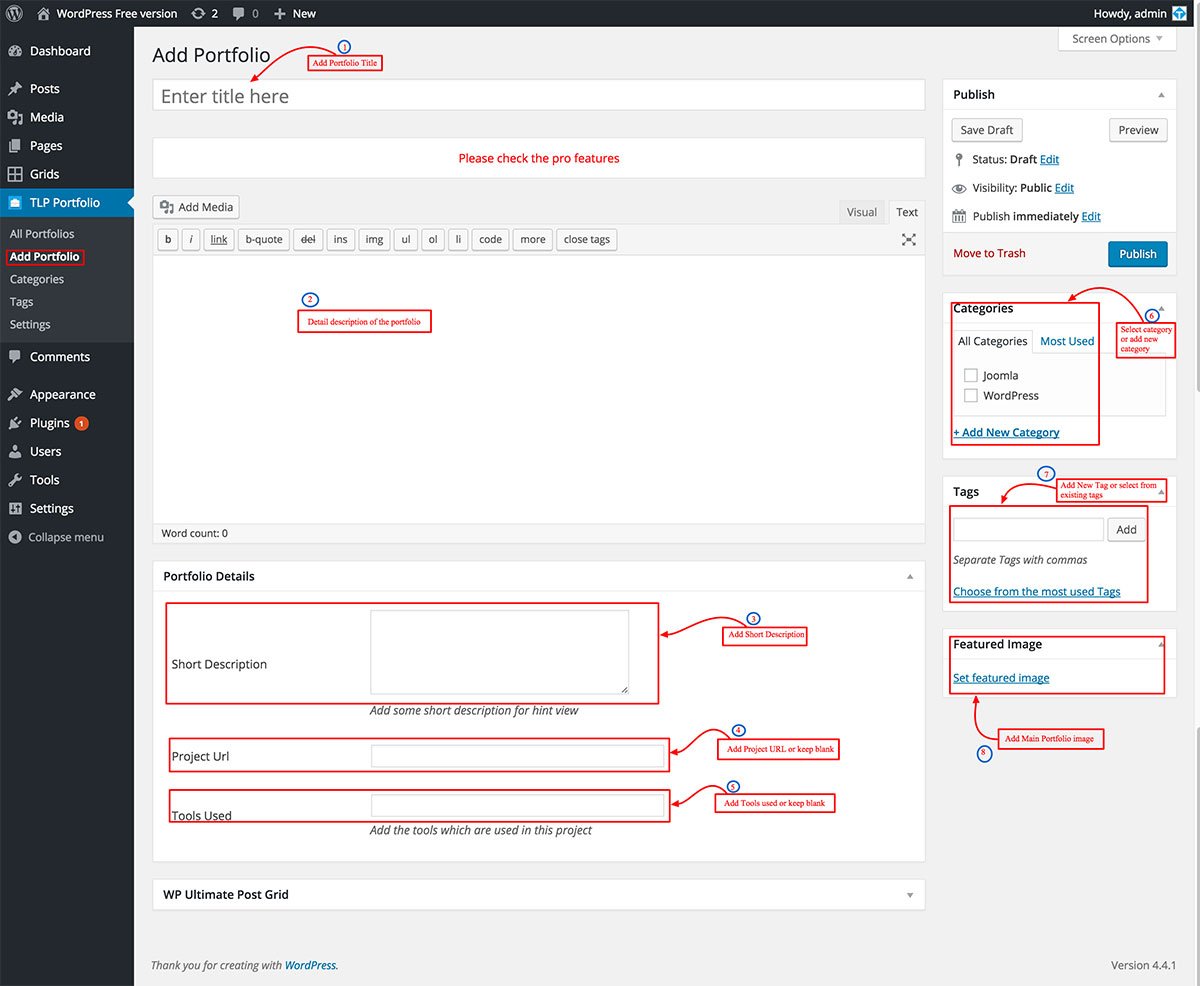The height and width of the screenshot is (986, 1200).
Task: Insert del strikethrough tag
Action: (x=308, y=240)
